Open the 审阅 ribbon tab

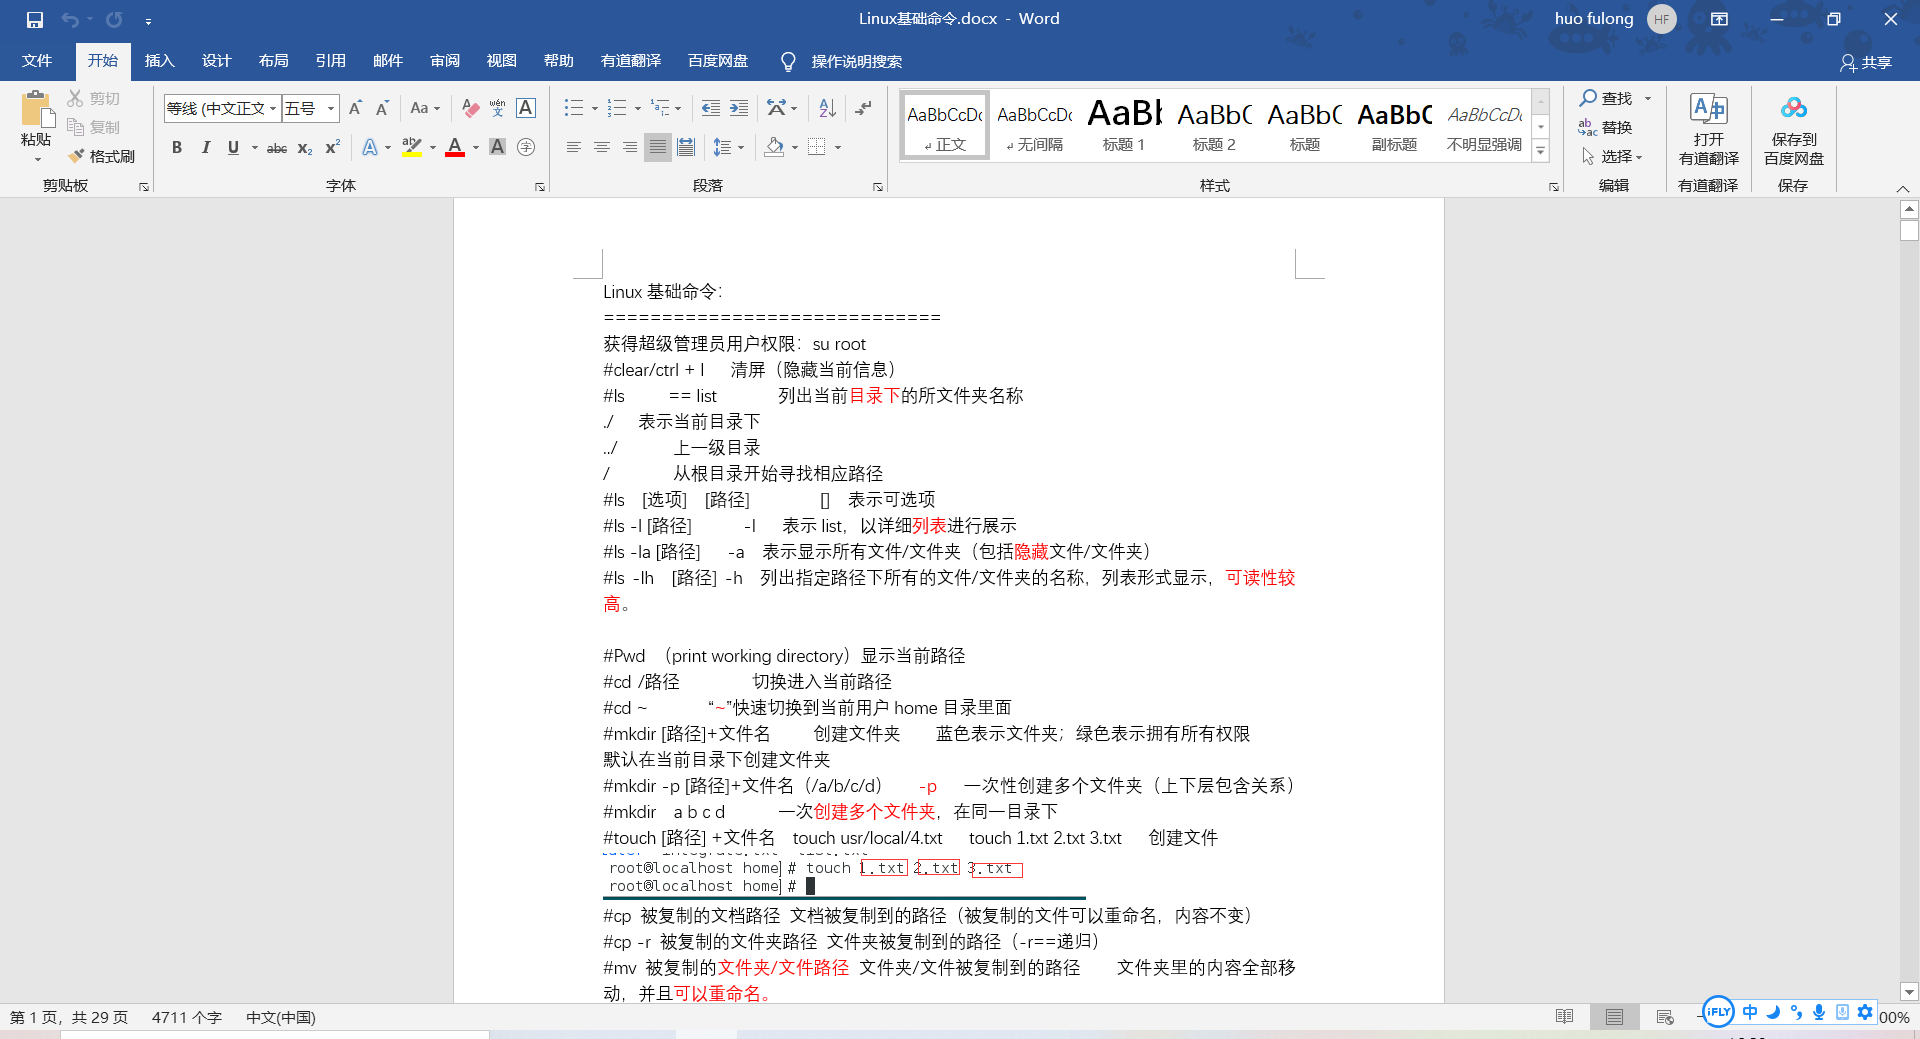tap(444, 61)
